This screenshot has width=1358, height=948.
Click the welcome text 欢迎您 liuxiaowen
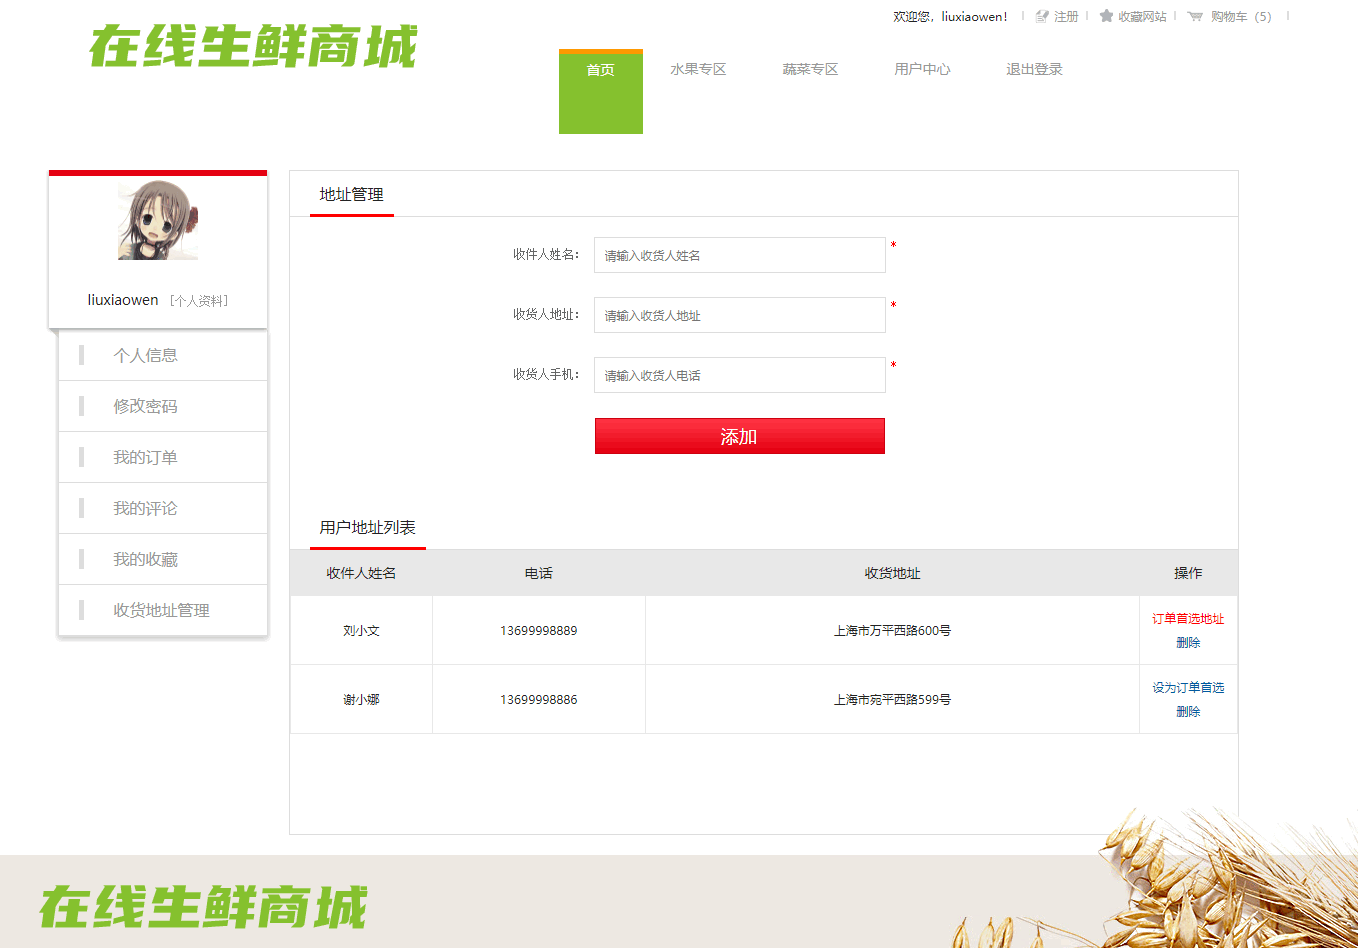click(x=950, y=16)
